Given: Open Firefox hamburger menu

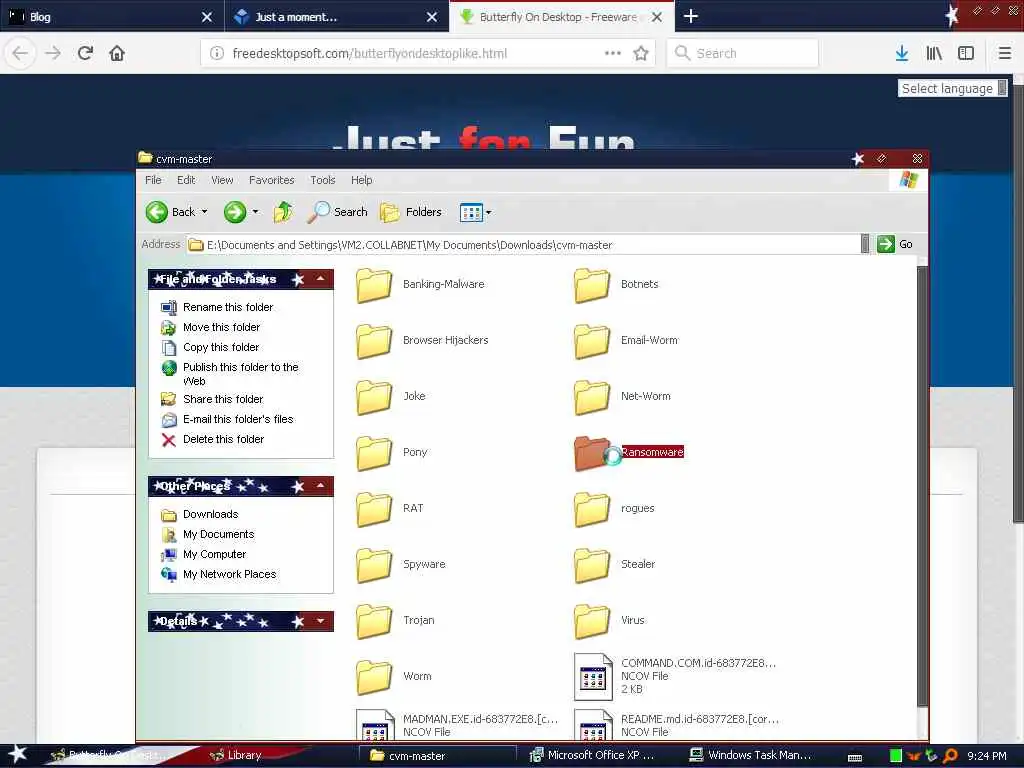Looking at the screenshot, I should tap(1004, 53).
